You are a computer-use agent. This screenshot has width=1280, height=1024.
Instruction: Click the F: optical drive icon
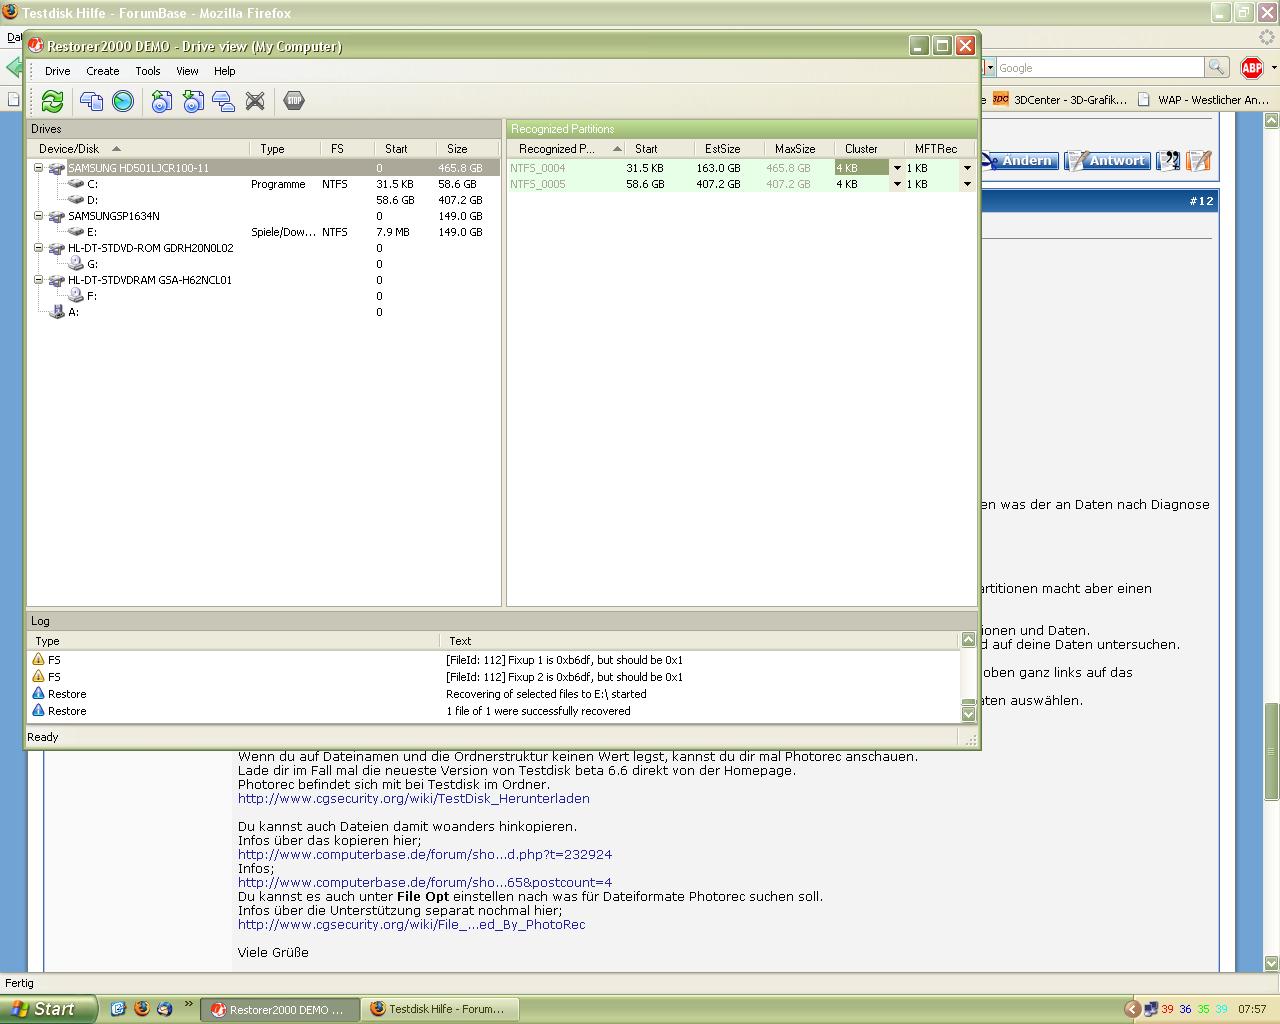(x=76, y=296)
